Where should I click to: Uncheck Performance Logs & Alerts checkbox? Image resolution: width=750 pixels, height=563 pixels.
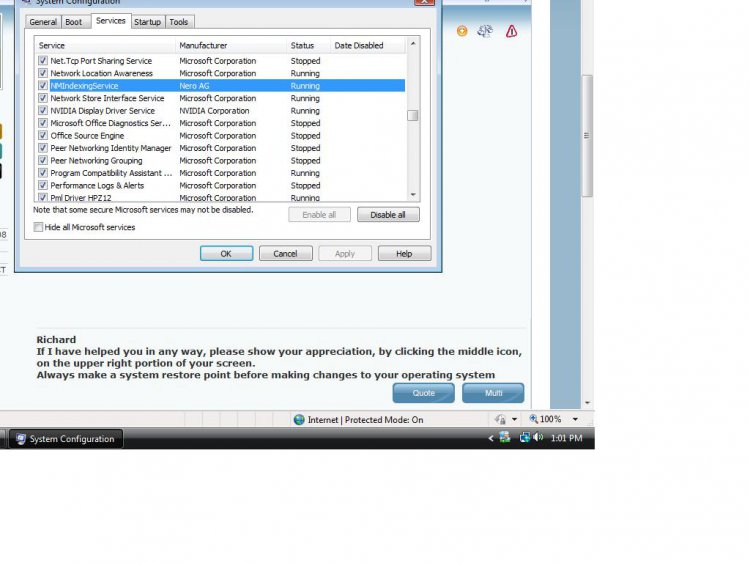point(43,185)
